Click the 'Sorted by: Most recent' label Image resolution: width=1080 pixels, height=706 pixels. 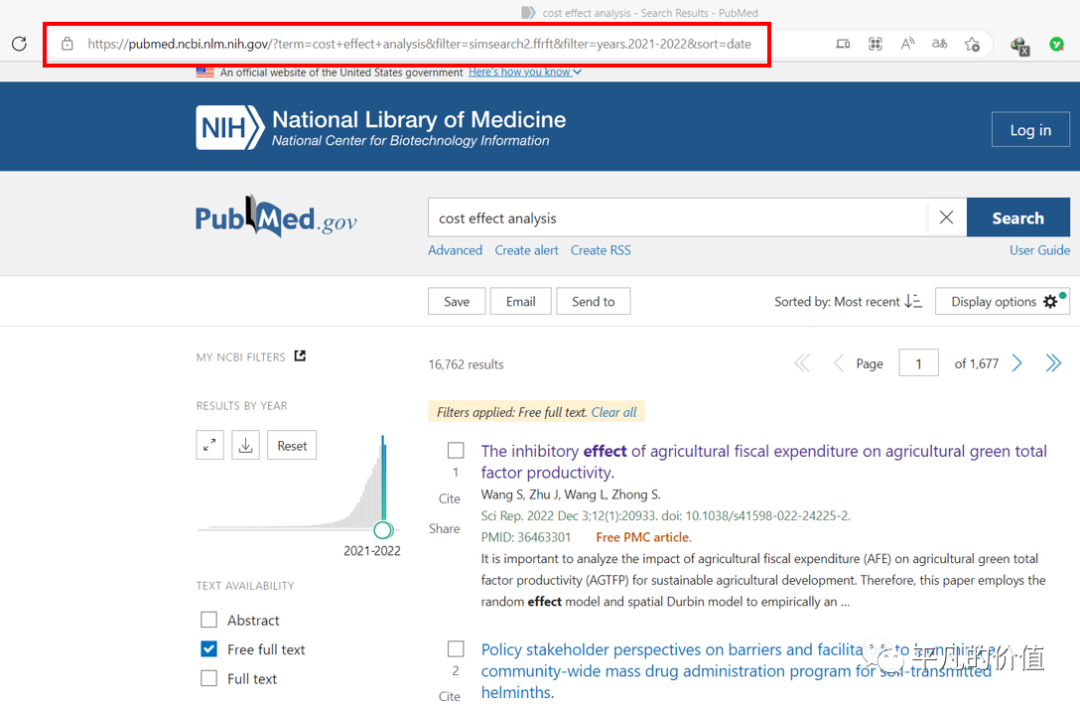pyautogui.click(x=837, y=302)
